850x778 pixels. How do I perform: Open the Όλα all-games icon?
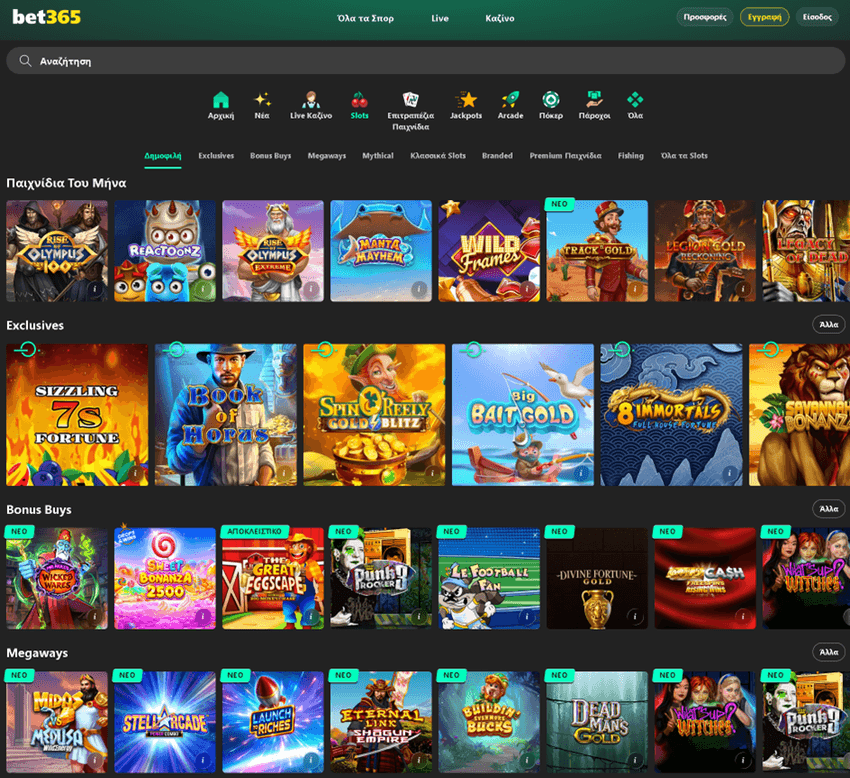[635, 100]
